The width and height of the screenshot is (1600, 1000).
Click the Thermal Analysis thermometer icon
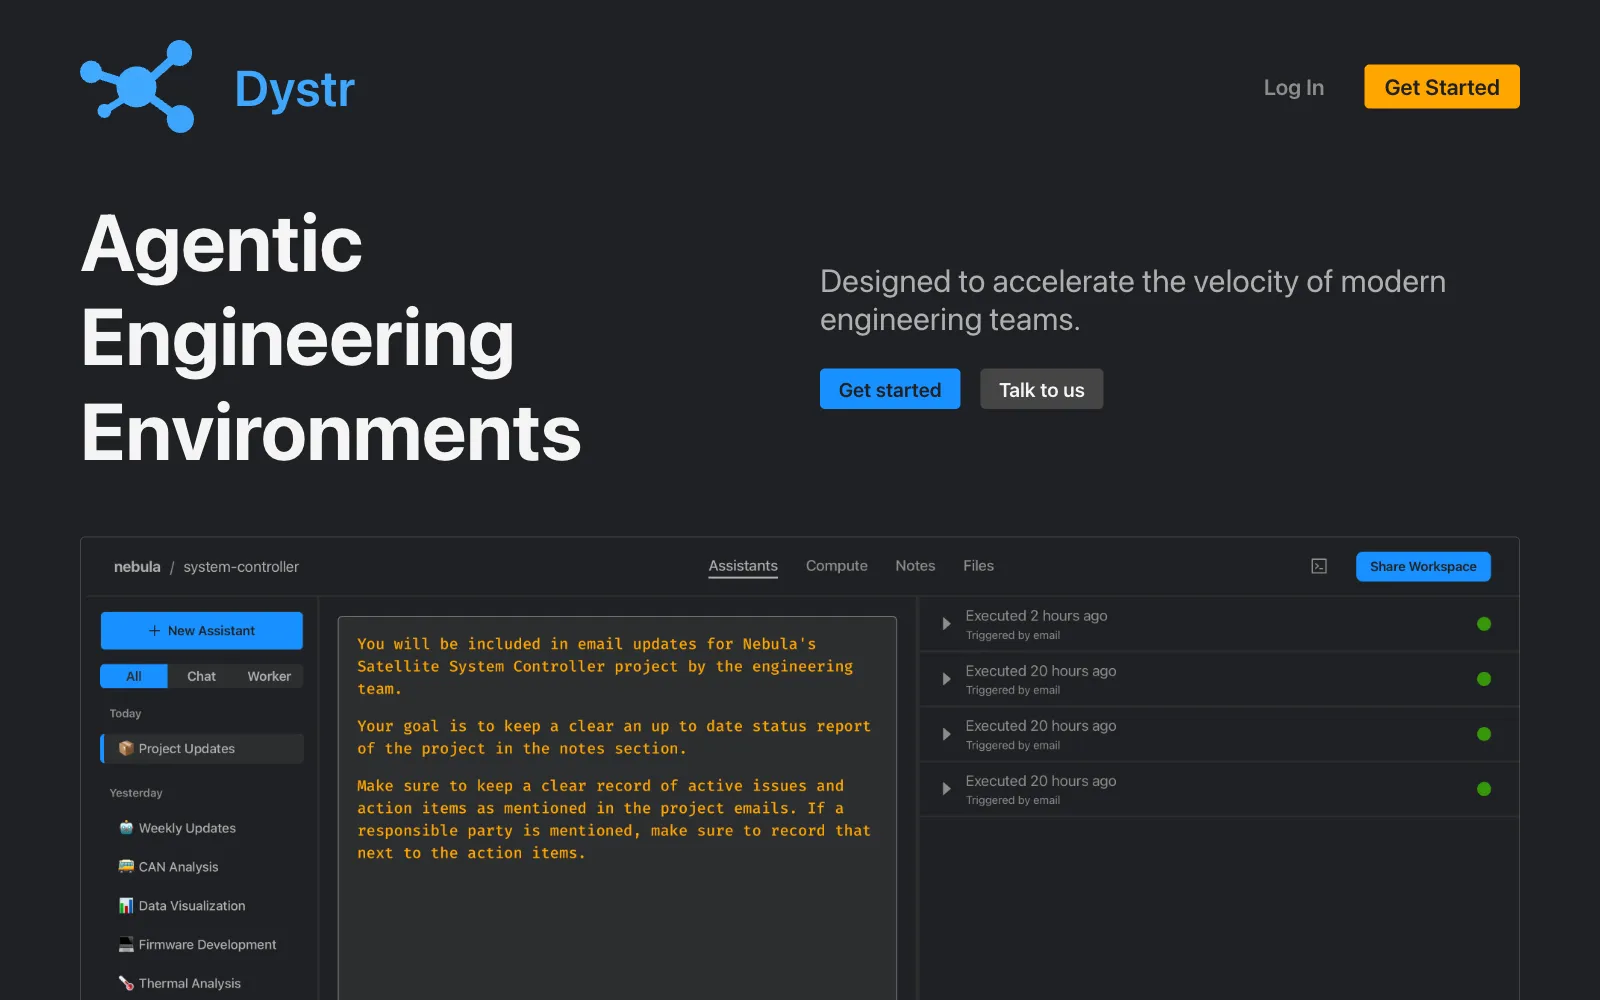coord(126,983)
